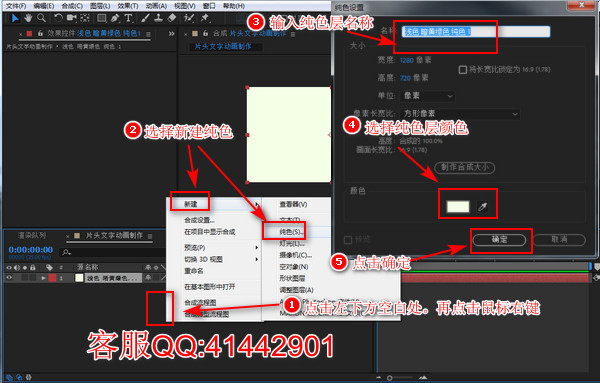Click the solid layer name input field

coord(476,32)
